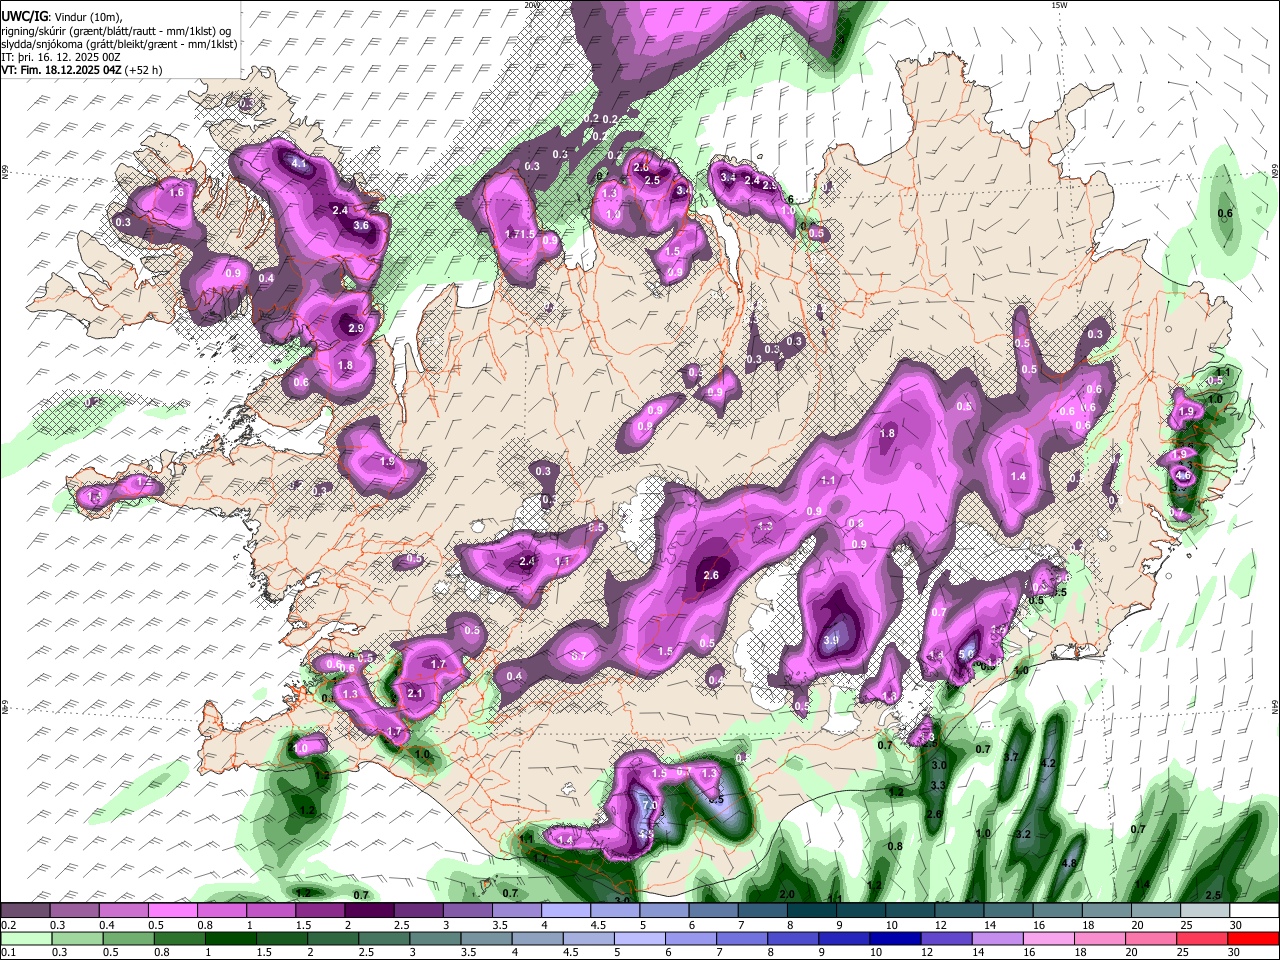Pick the lavender 14 swatch in rain legend
Image resolution: width=1280 pixels, height=960 pixels.
(x=998, y=938)
